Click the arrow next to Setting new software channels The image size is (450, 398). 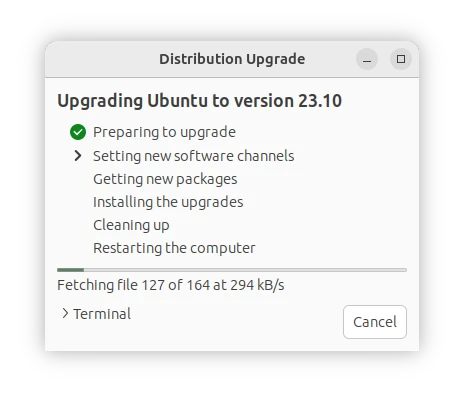(78, 156)
